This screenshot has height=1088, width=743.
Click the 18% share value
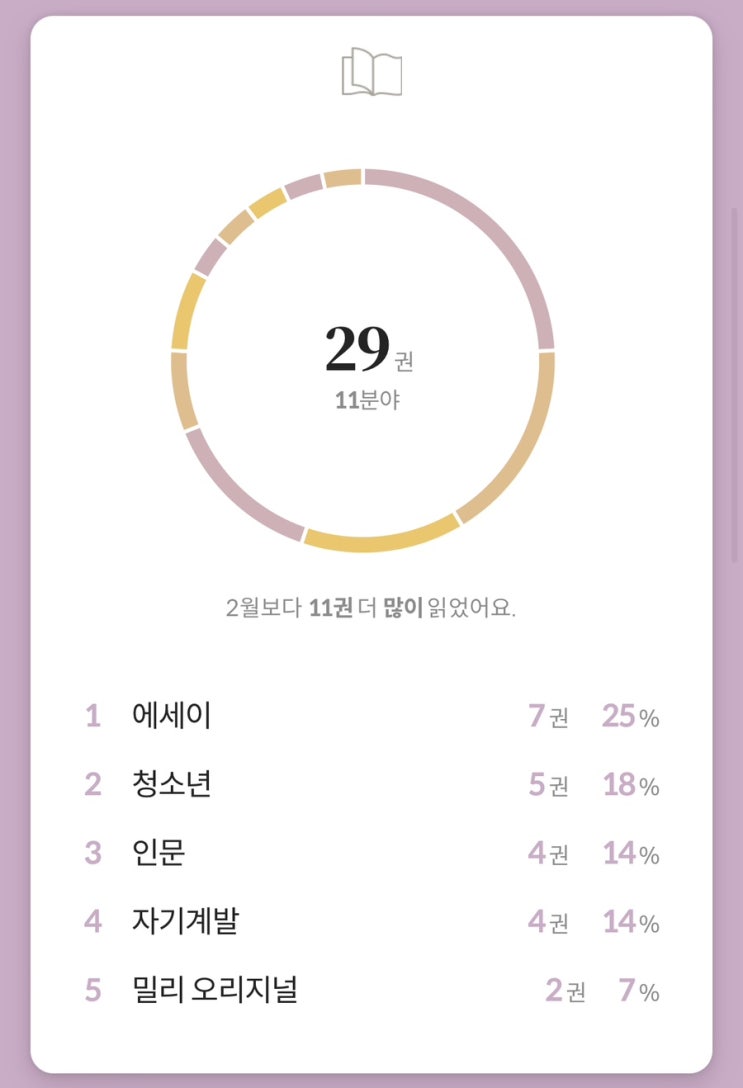pyautogui.click(x=630, y=785)
